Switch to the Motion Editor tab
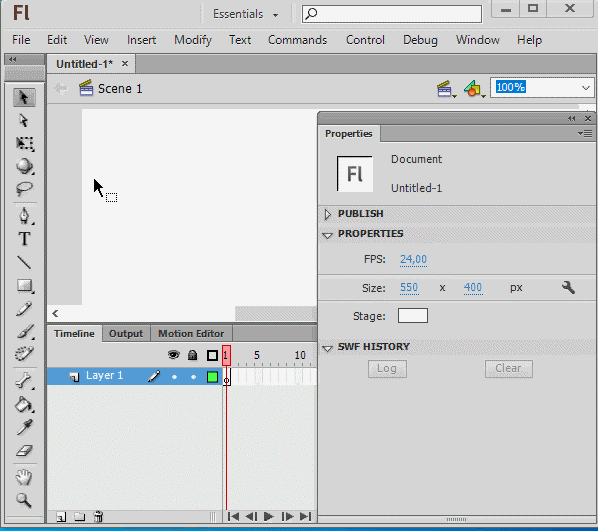598x531 pixels. [x=191, y=334]
